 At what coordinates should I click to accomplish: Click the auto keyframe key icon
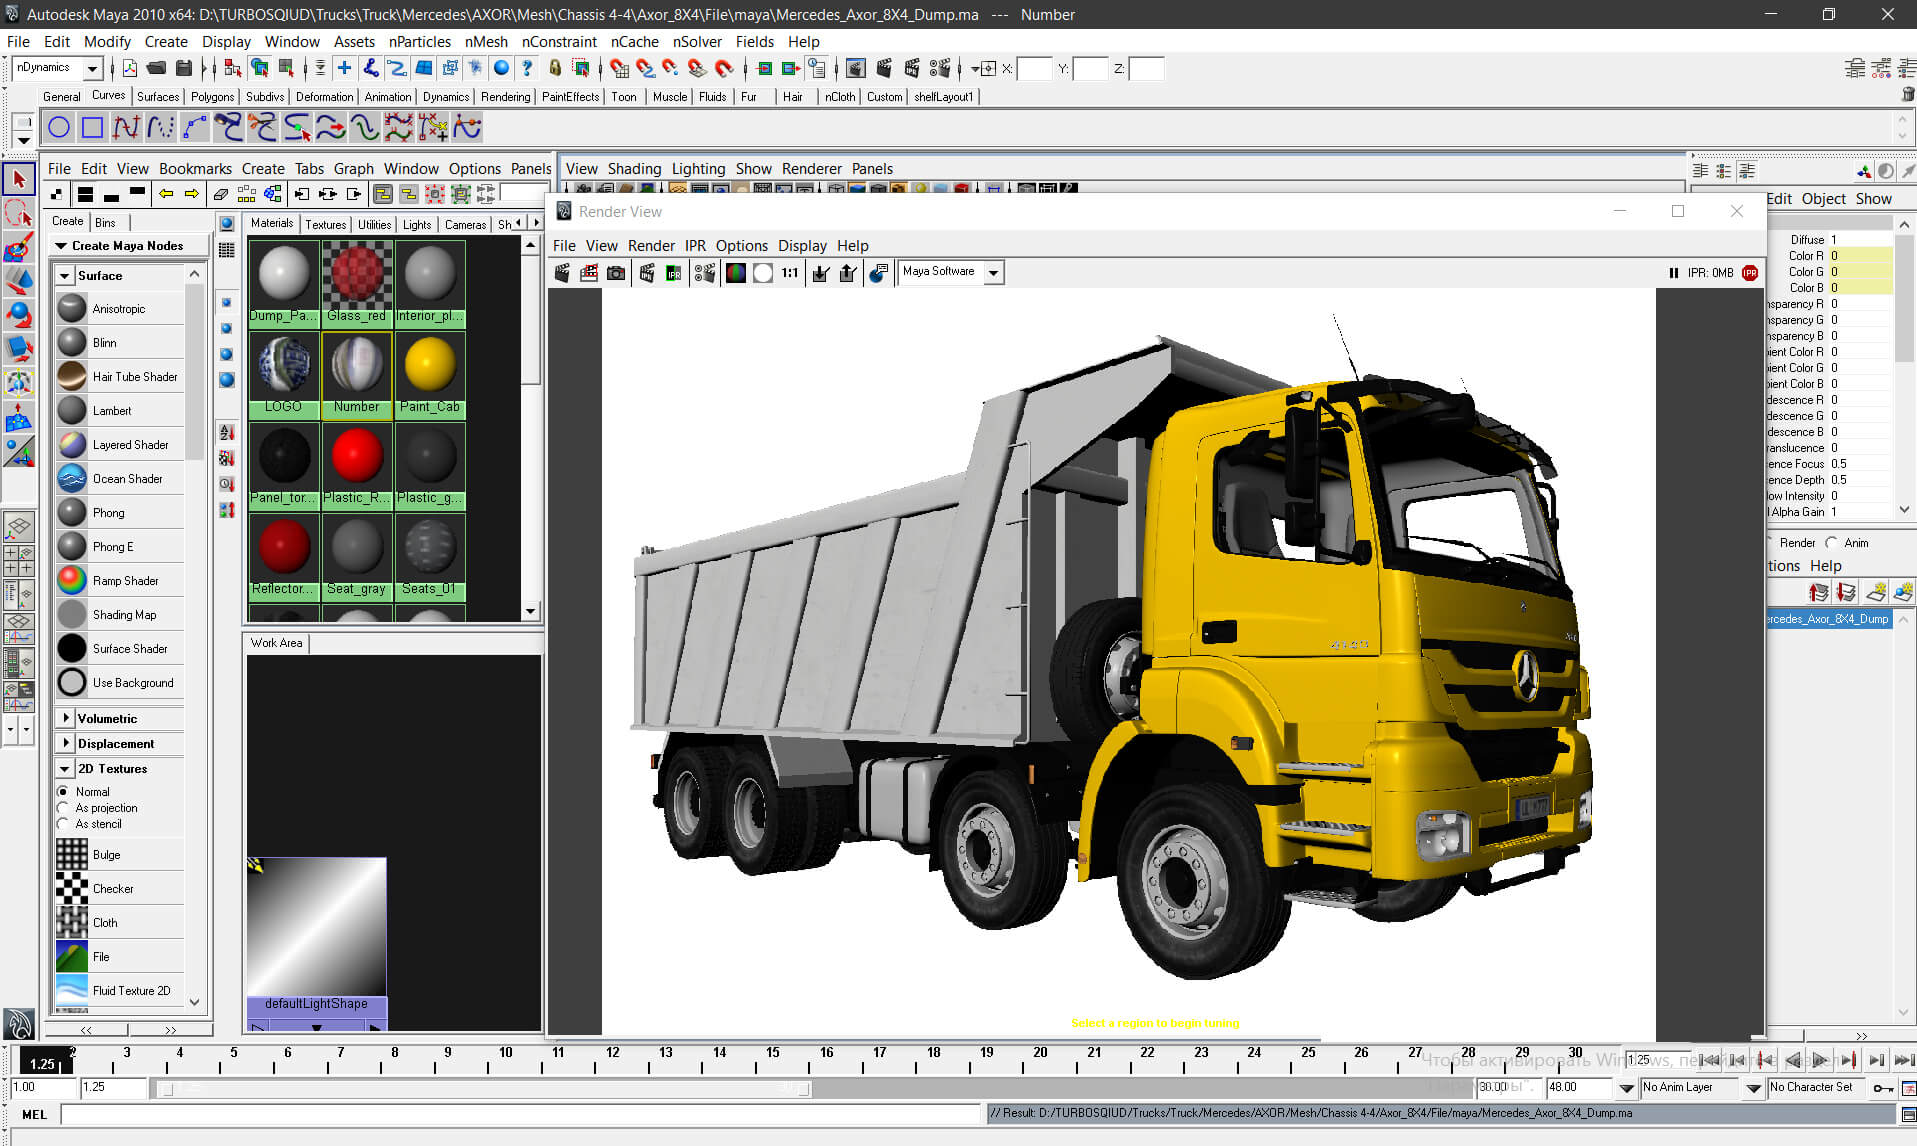[x=1882, y=1087]
